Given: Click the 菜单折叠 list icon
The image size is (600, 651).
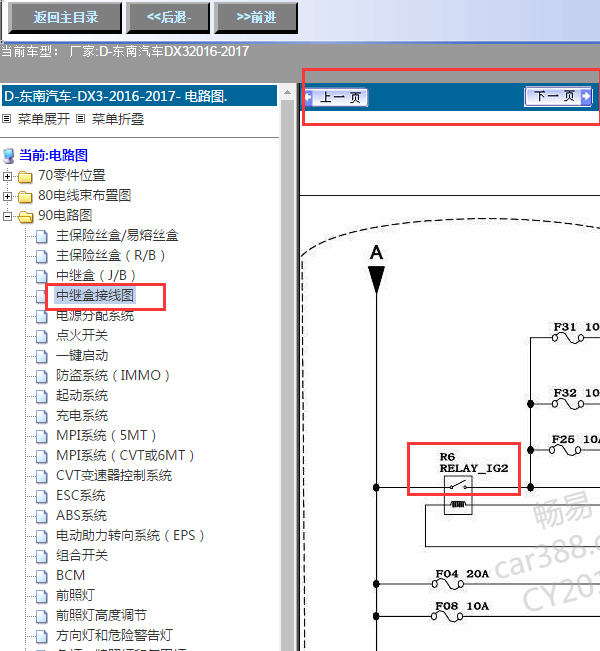Looking at the screenshot, I should click(81, 119).
